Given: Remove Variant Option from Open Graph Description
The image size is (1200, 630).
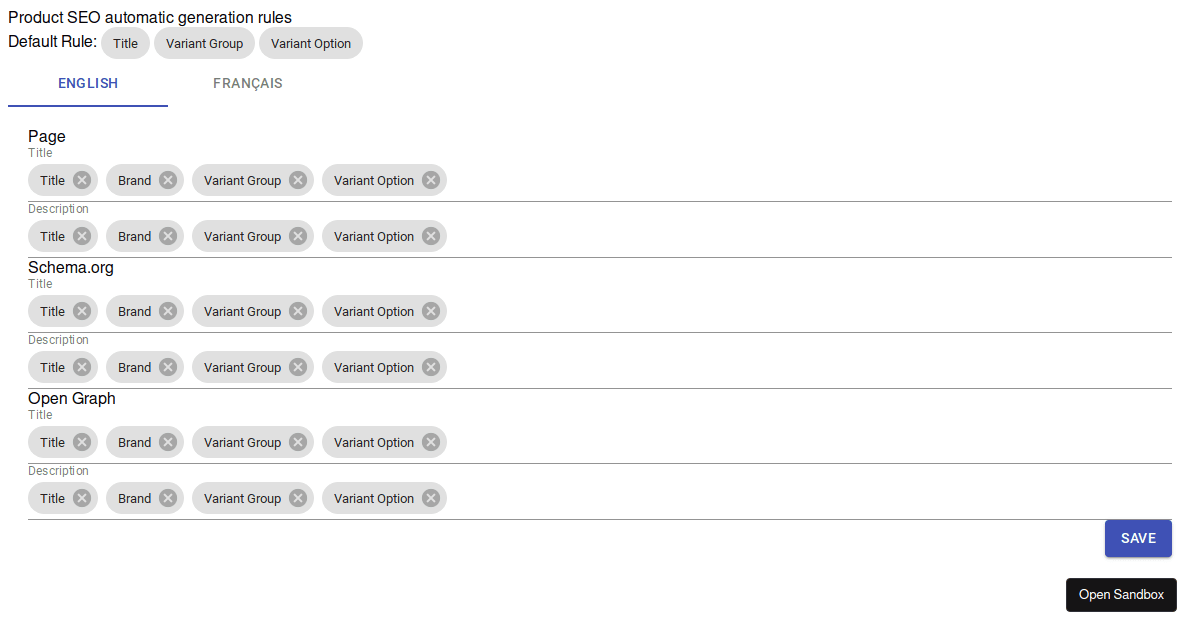Looking at the screenshot, I should click(430, 498).
